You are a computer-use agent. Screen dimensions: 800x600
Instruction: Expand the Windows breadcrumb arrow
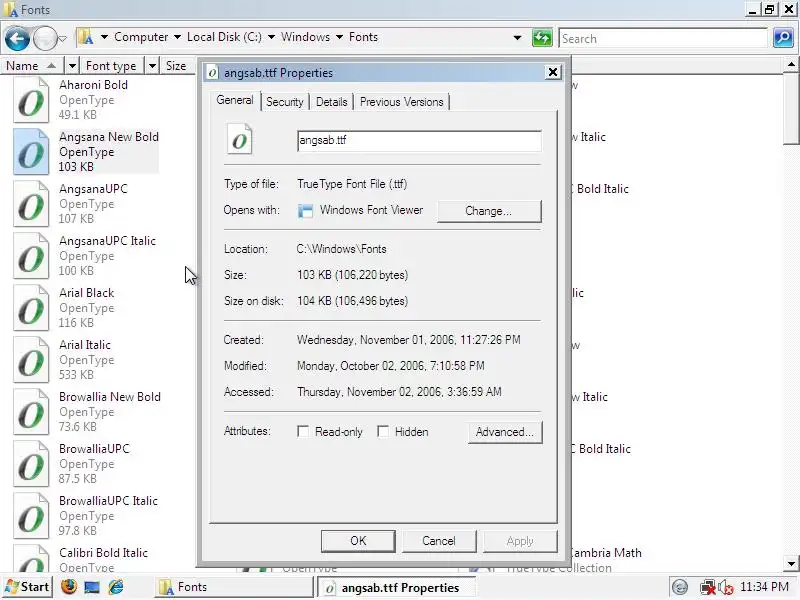click(339, 37)
